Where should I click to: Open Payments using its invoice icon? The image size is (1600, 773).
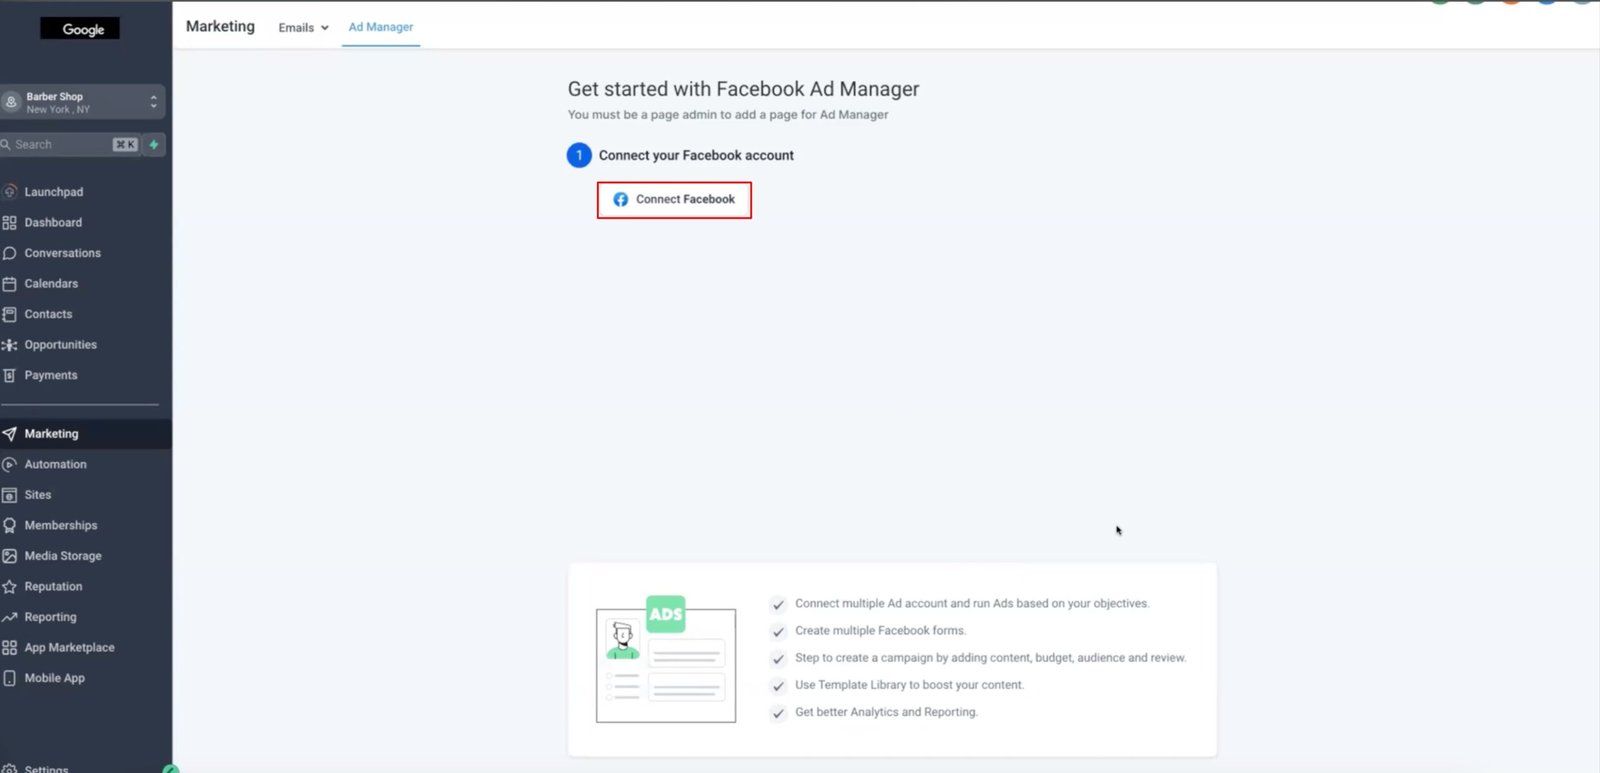pyautogui.click(x=10, y=376)
